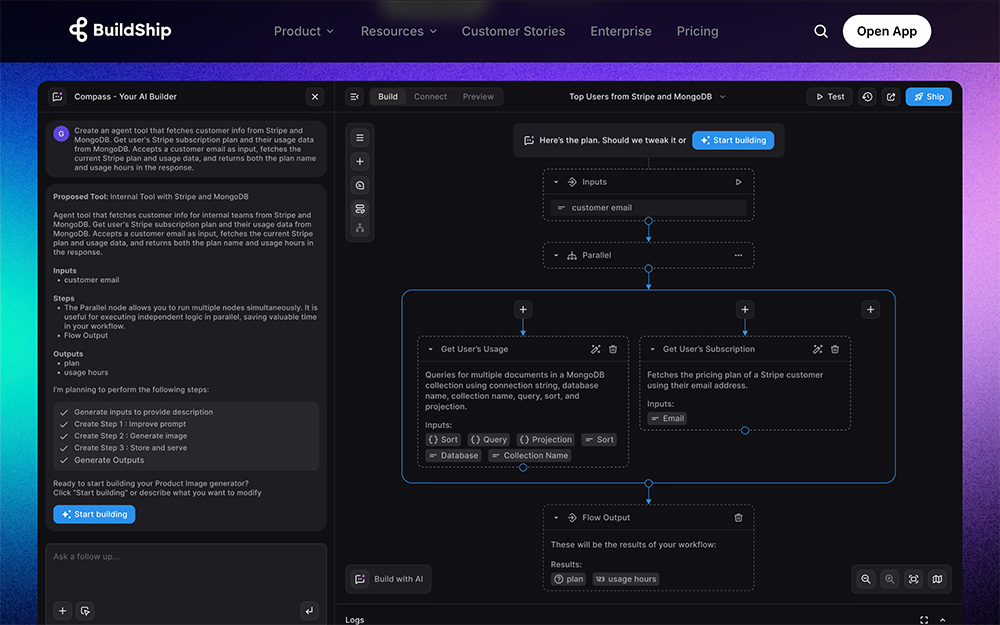The width and height of the screenshot is (1000, 625).
Task: Add node above Get User's Usage
Action: 523,310
